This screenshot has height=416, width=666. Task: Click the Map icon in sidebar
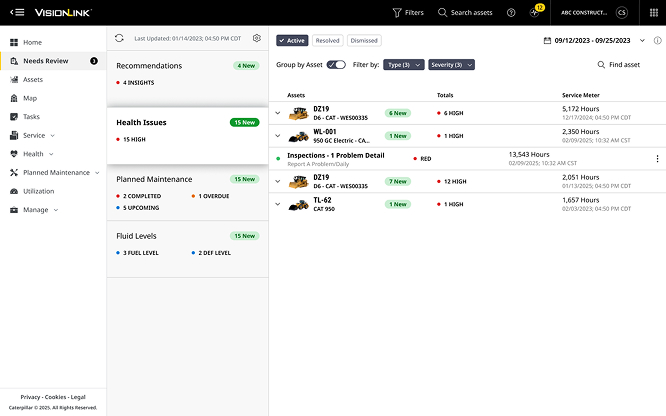[14, 98]
